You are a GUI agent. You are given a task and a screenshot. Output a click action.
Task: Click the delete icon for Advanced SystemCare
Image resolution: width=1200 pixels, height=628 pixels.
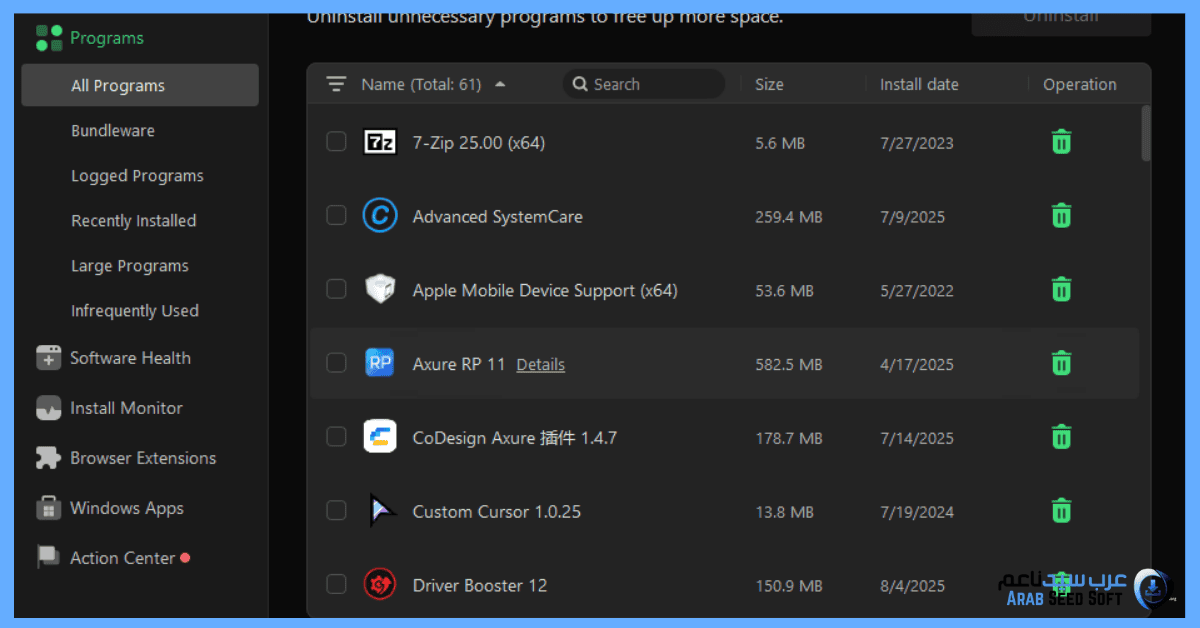(1061, 215)
